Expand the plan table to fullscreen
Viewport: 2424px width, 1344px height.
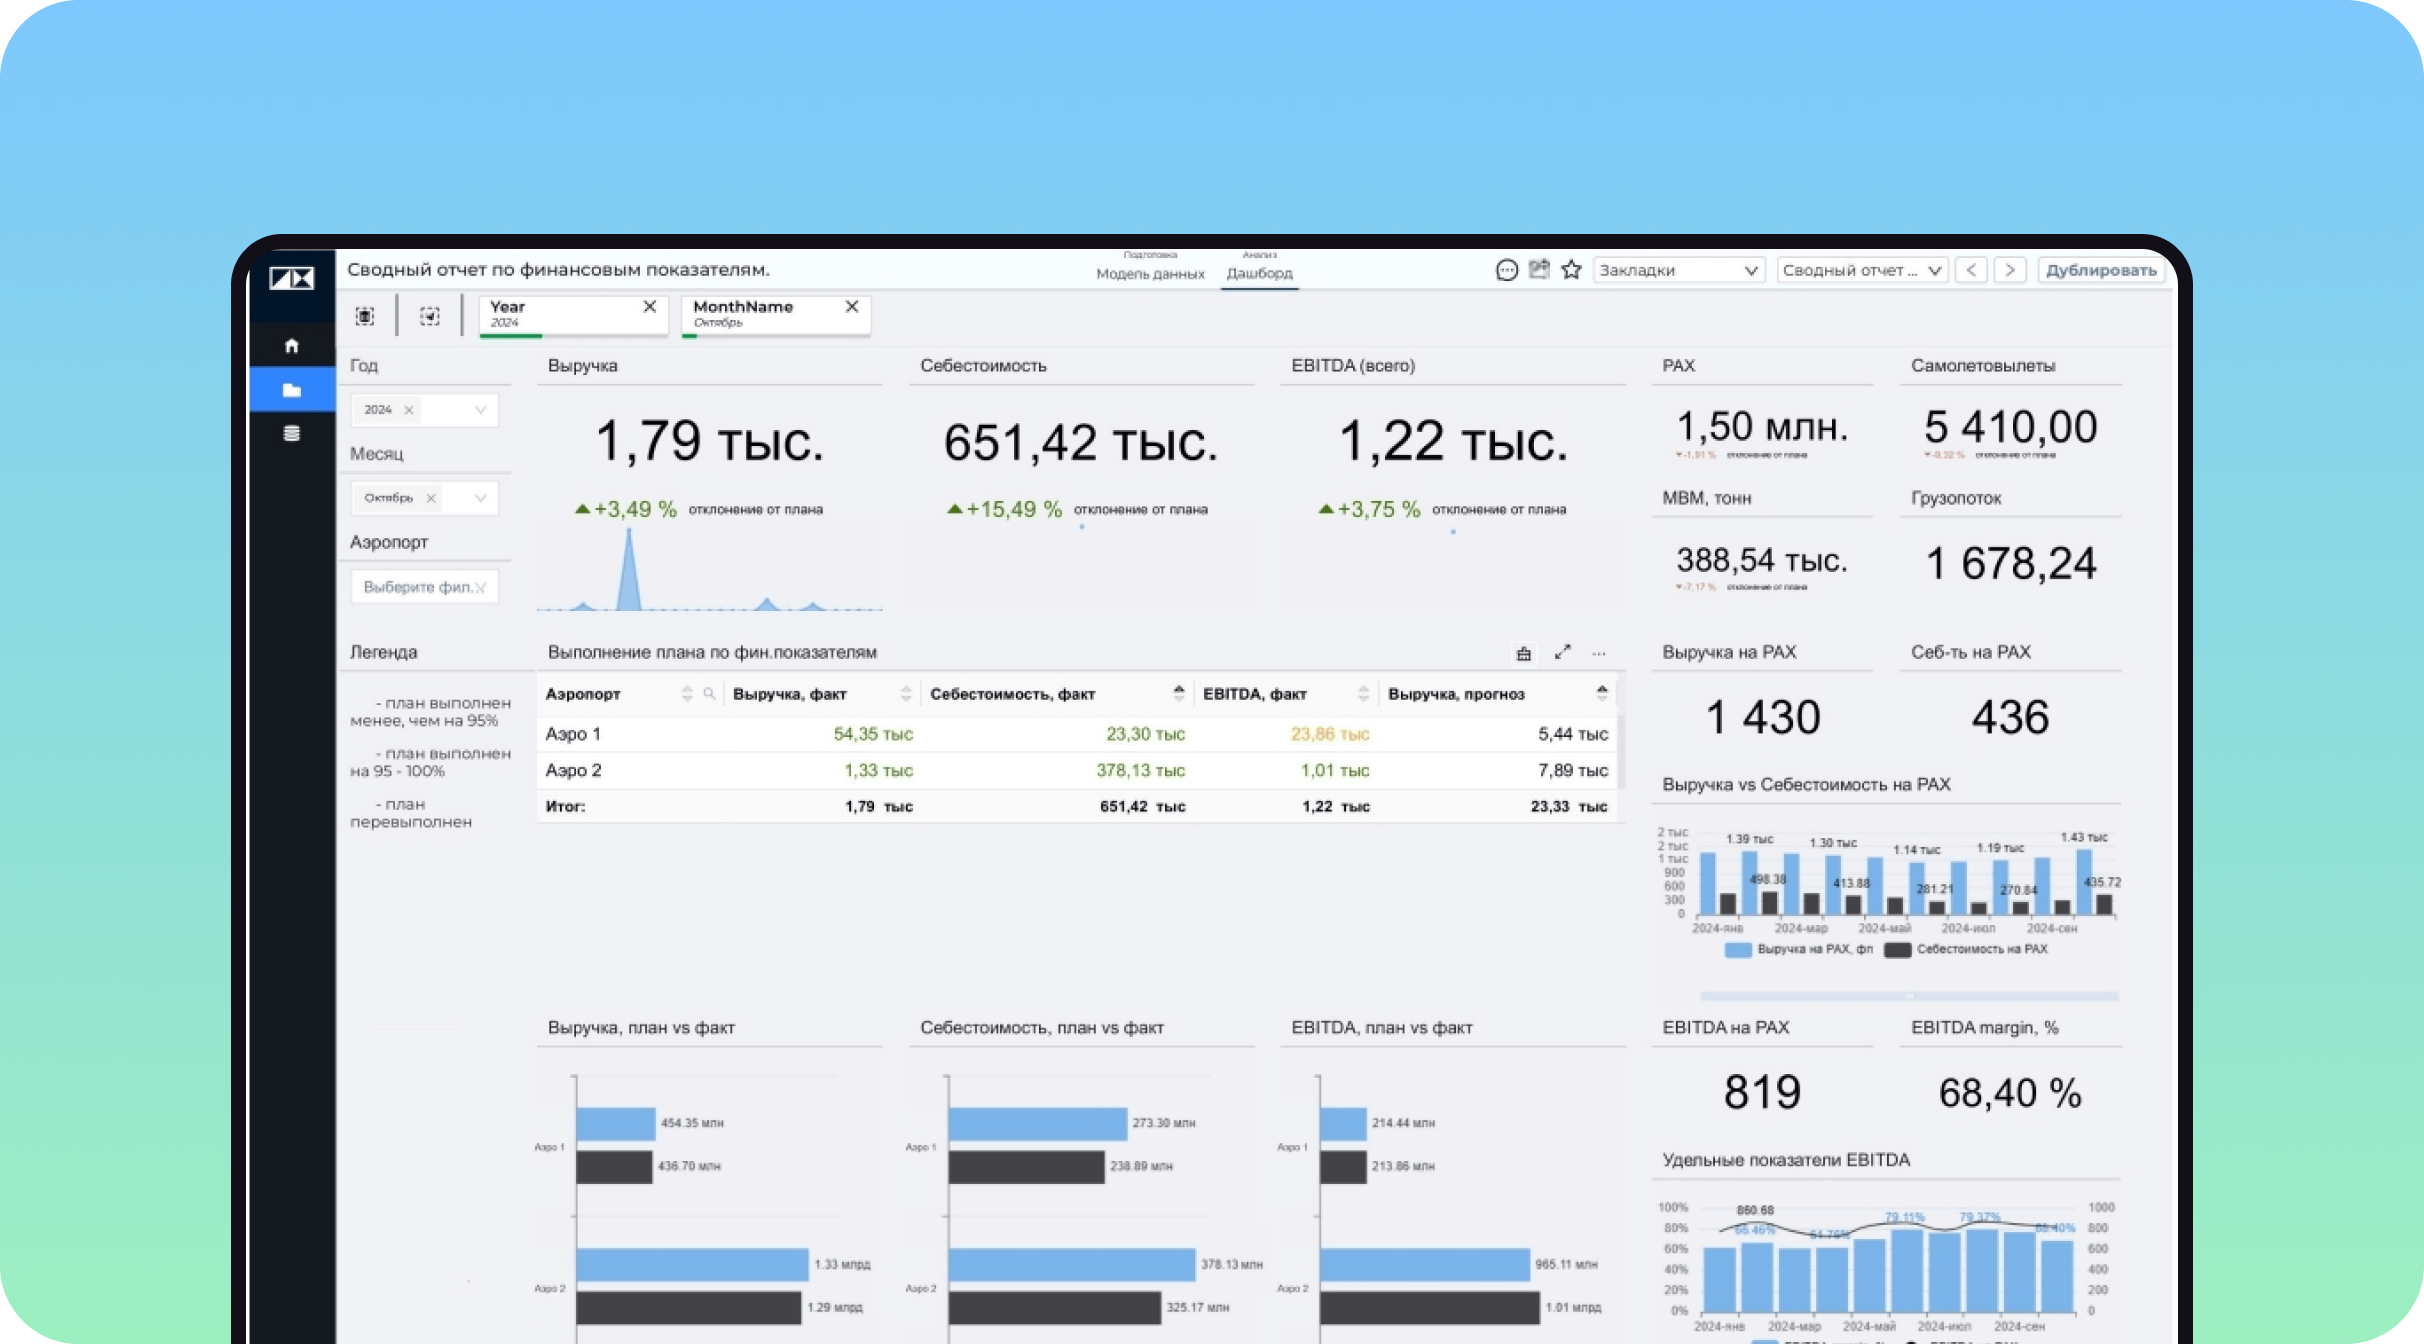(x=1562, y=652)
